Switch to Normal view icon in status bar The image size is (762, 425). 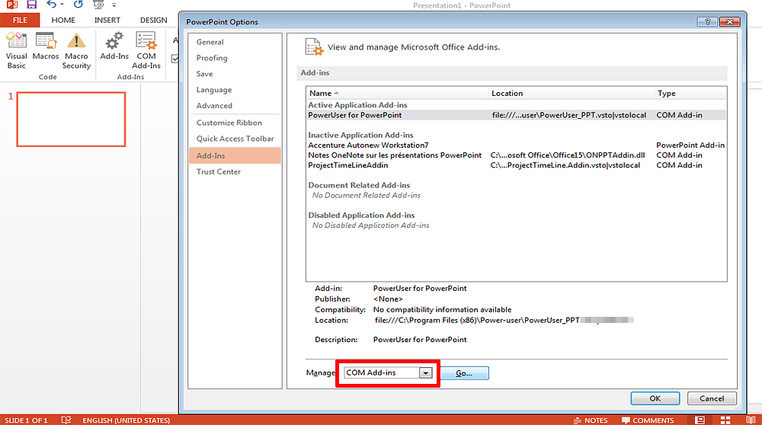[700, 420]
